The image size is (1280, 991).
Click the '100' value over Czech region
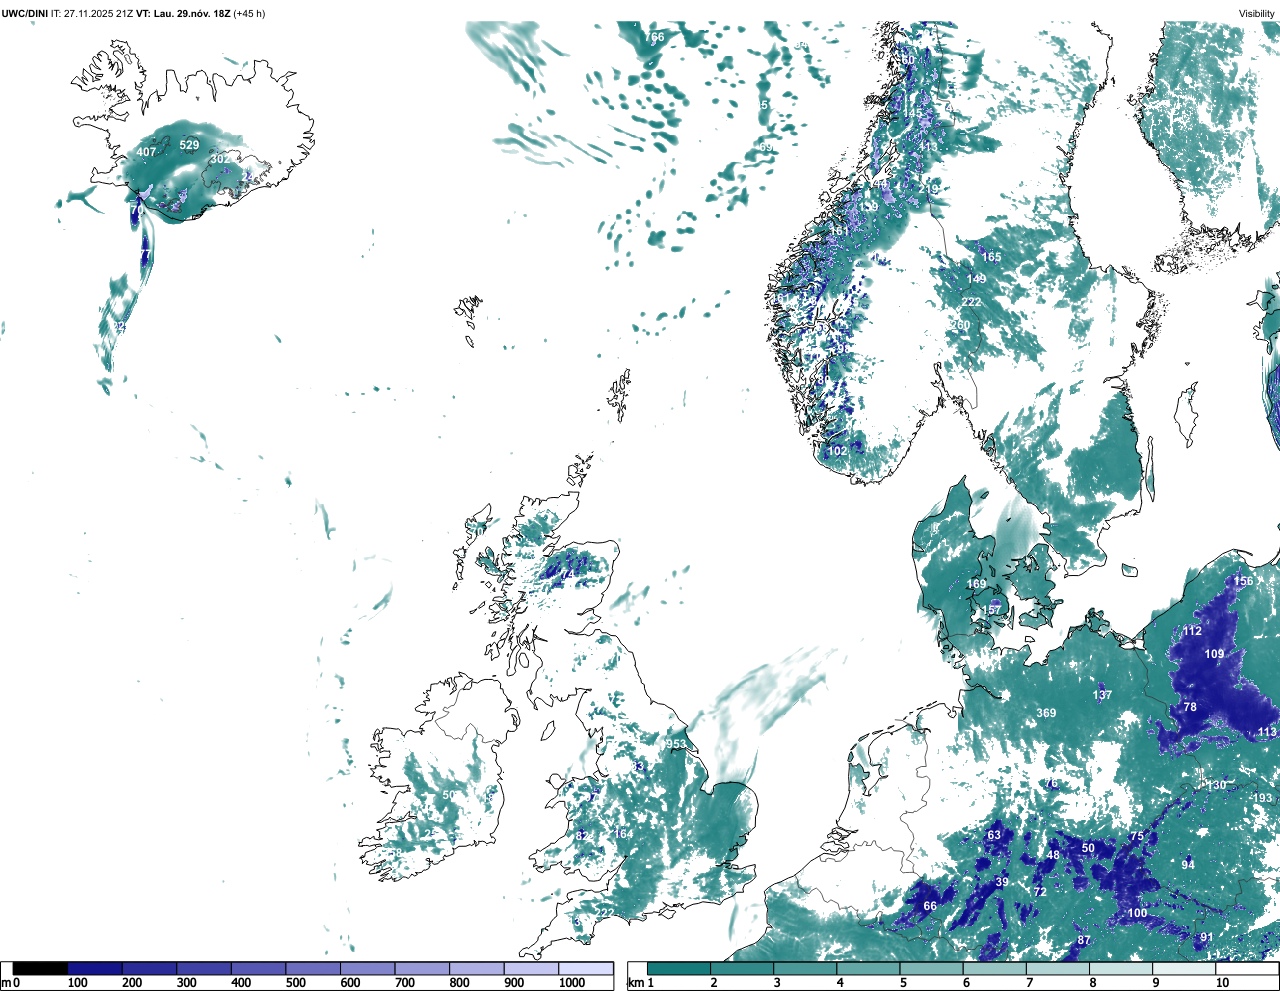(1137, 913)
